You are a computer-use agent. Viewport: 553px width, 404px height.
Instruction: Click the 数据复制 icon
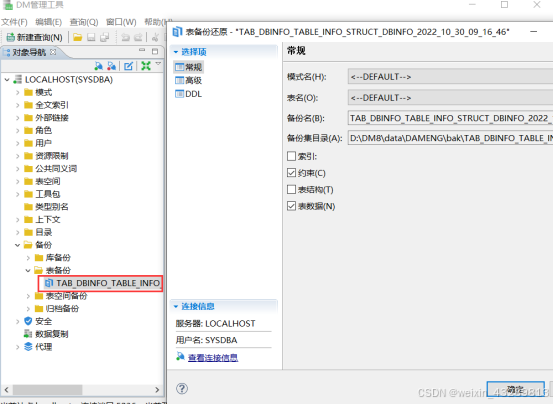(x=28, y=333)
